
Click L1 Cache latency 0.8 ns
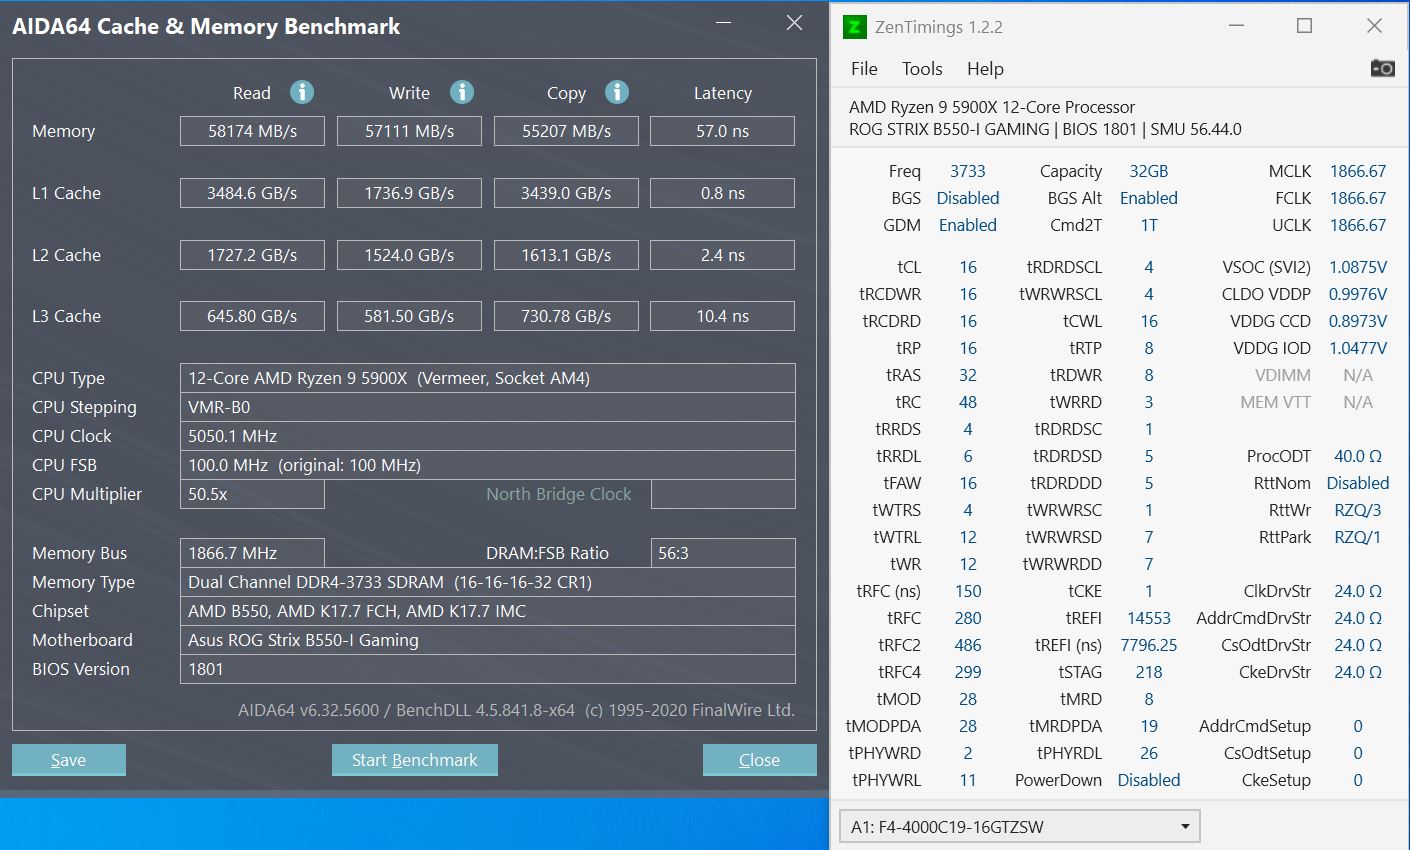coord(723,193)
